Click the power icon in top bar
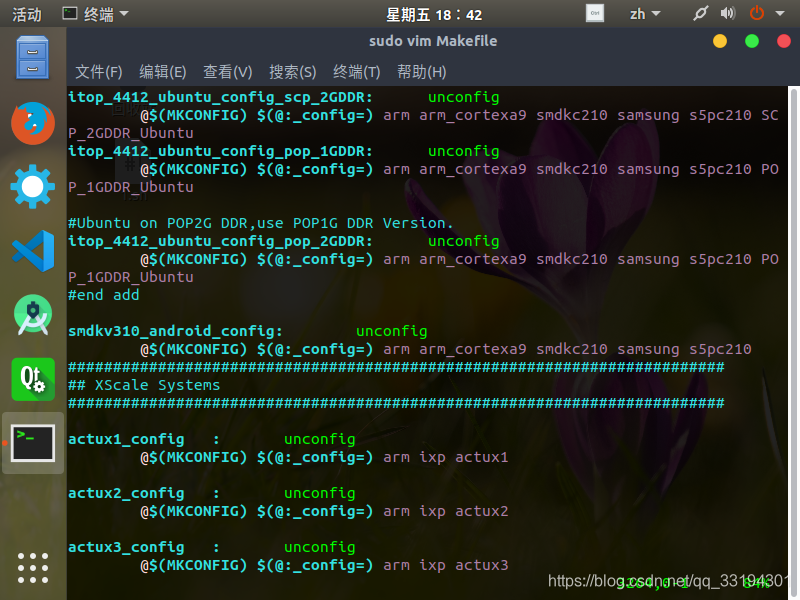The width and height of the screenshot is (800, 600). 757,13
